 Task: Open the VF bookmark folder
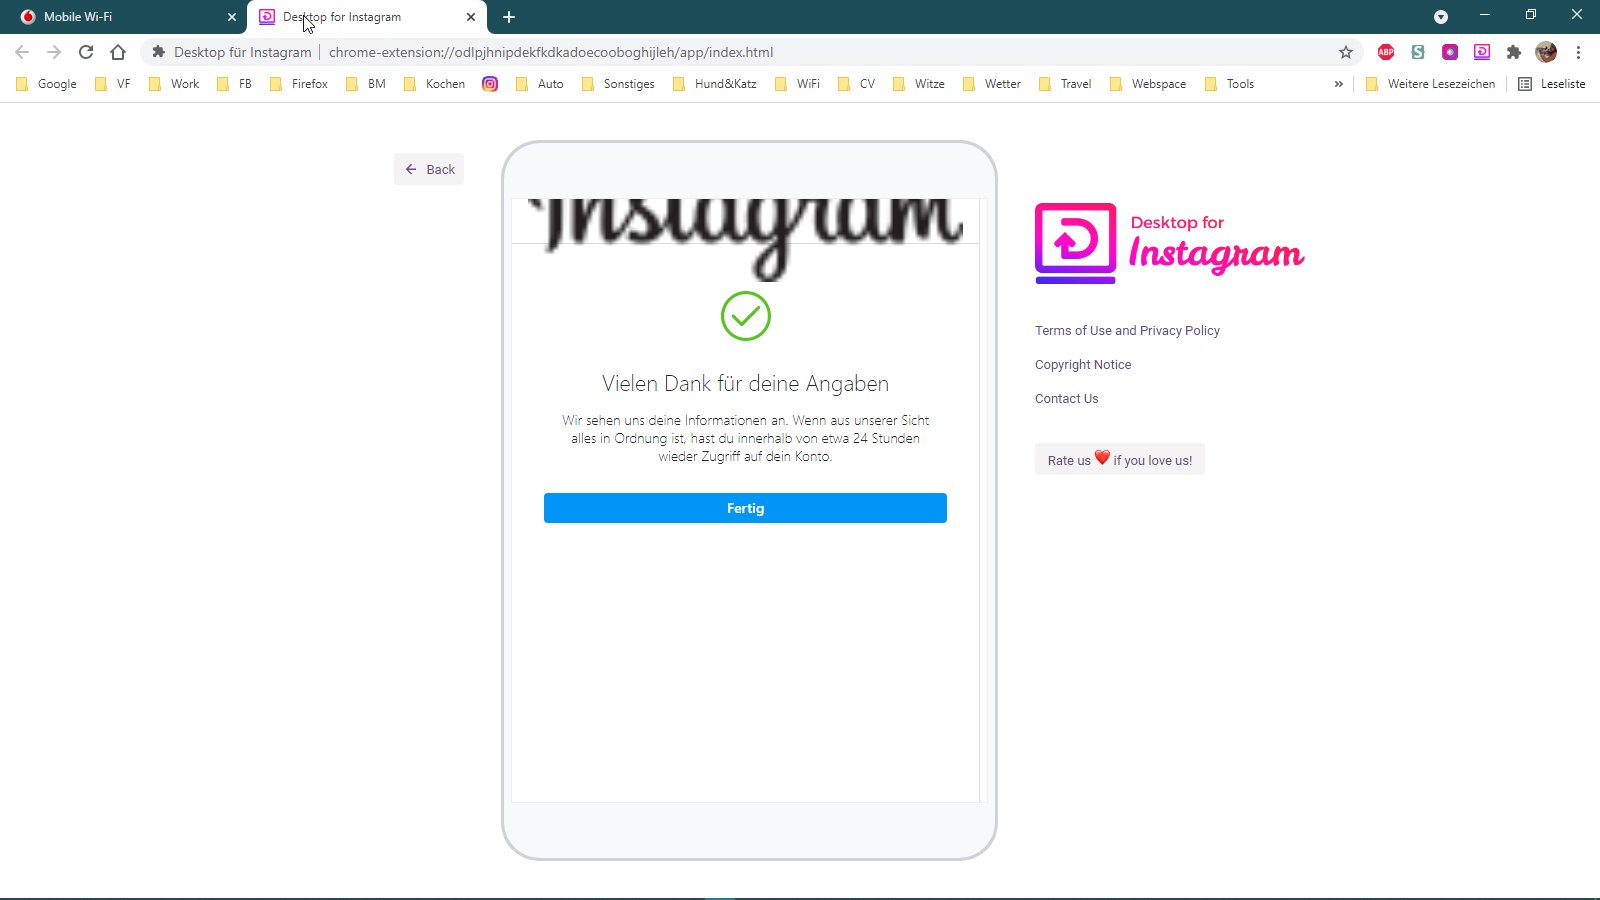[113, 84]
